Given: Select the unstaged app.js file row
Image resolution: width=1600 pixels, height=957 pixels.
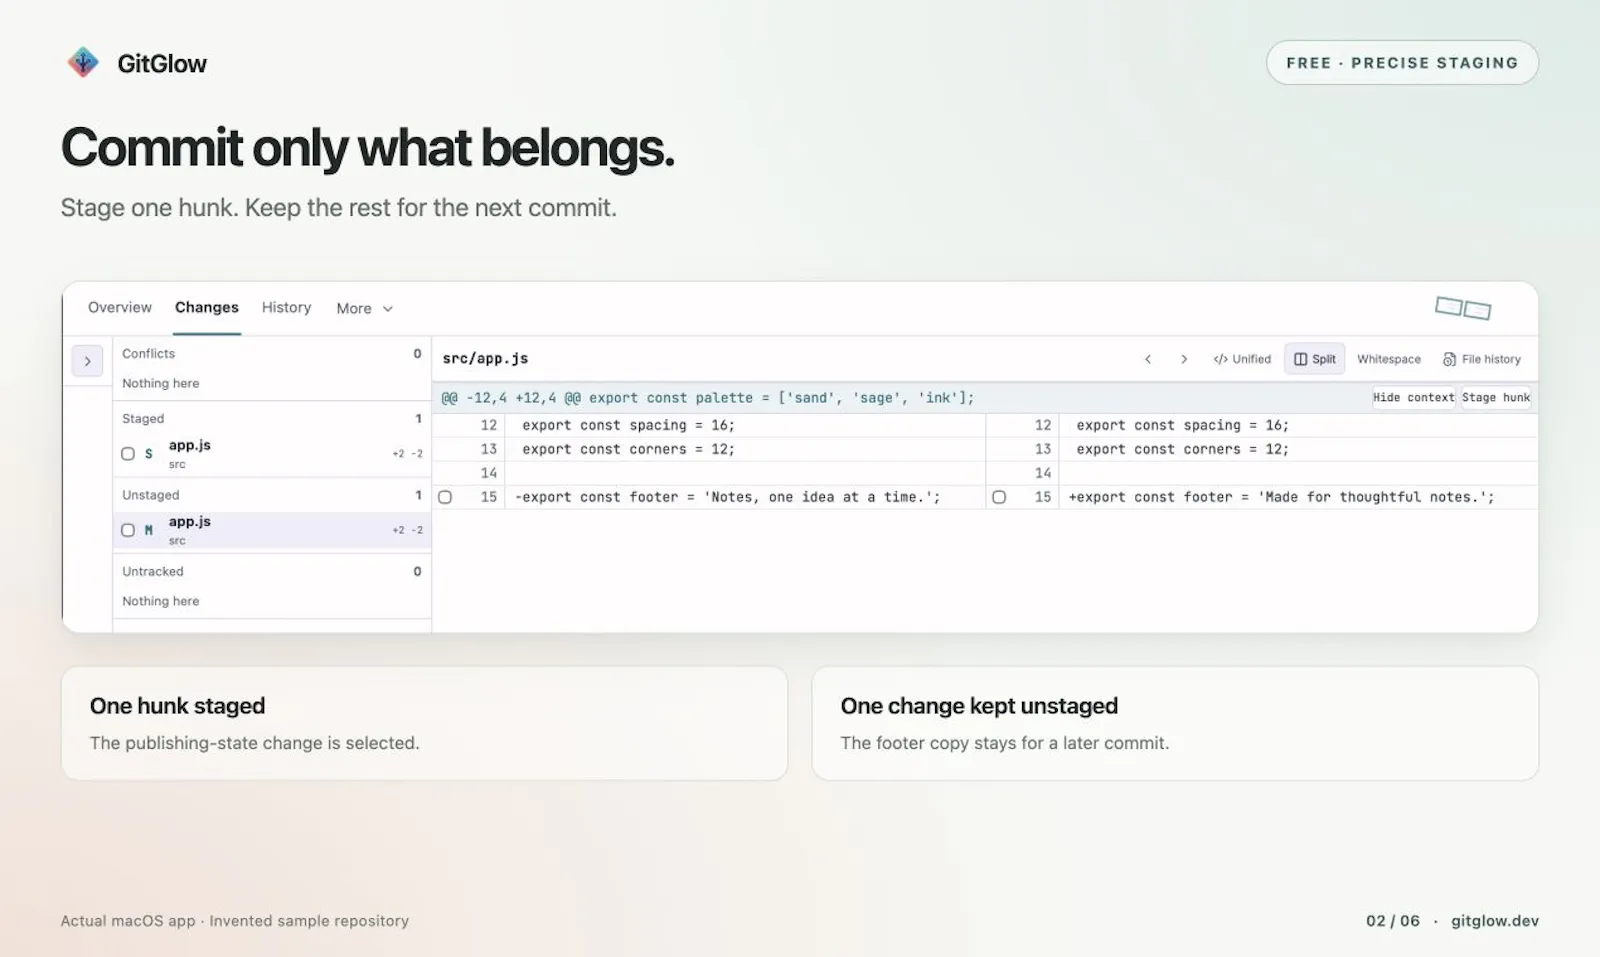Looking at the screenshot, I should (x=272, y=530).
